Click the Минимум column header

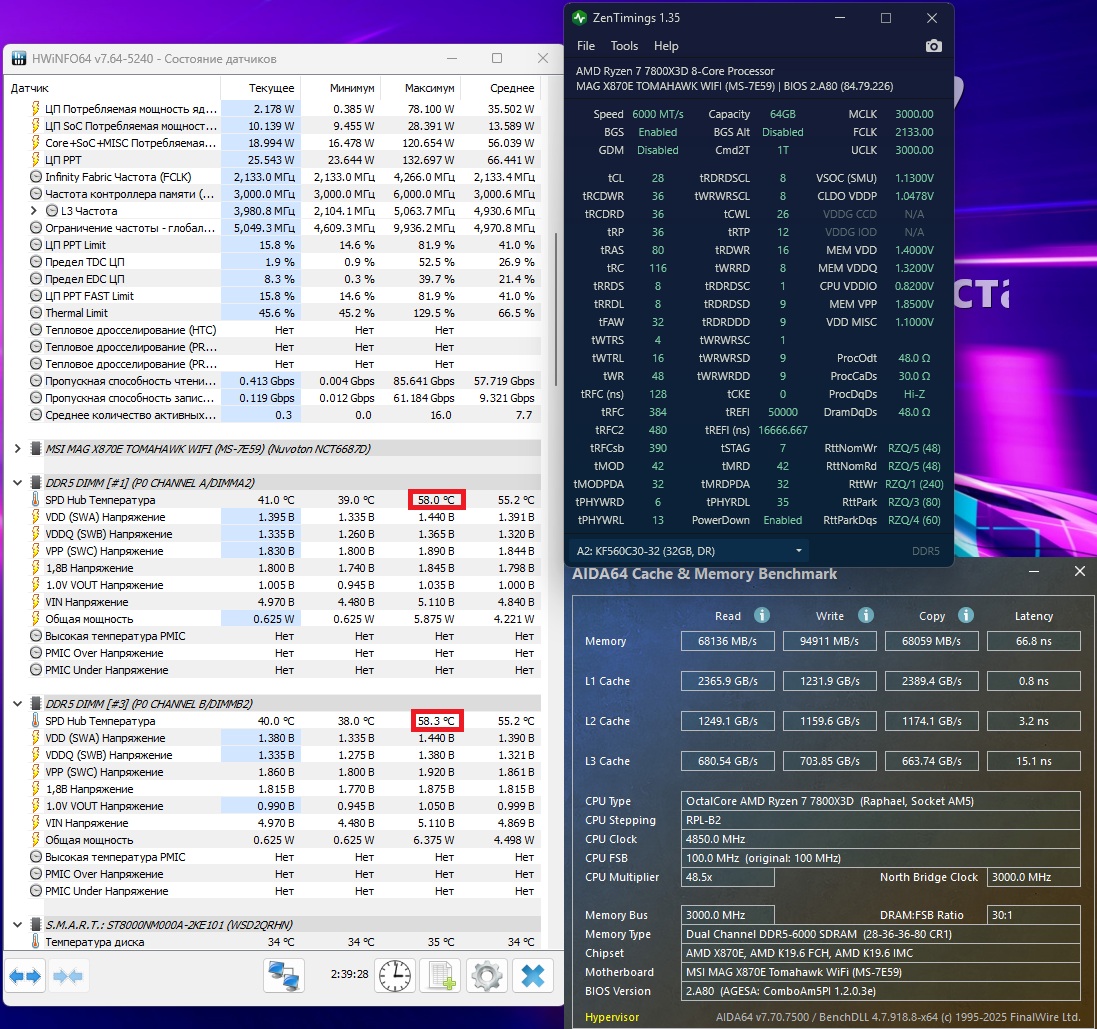click(341, 88)
